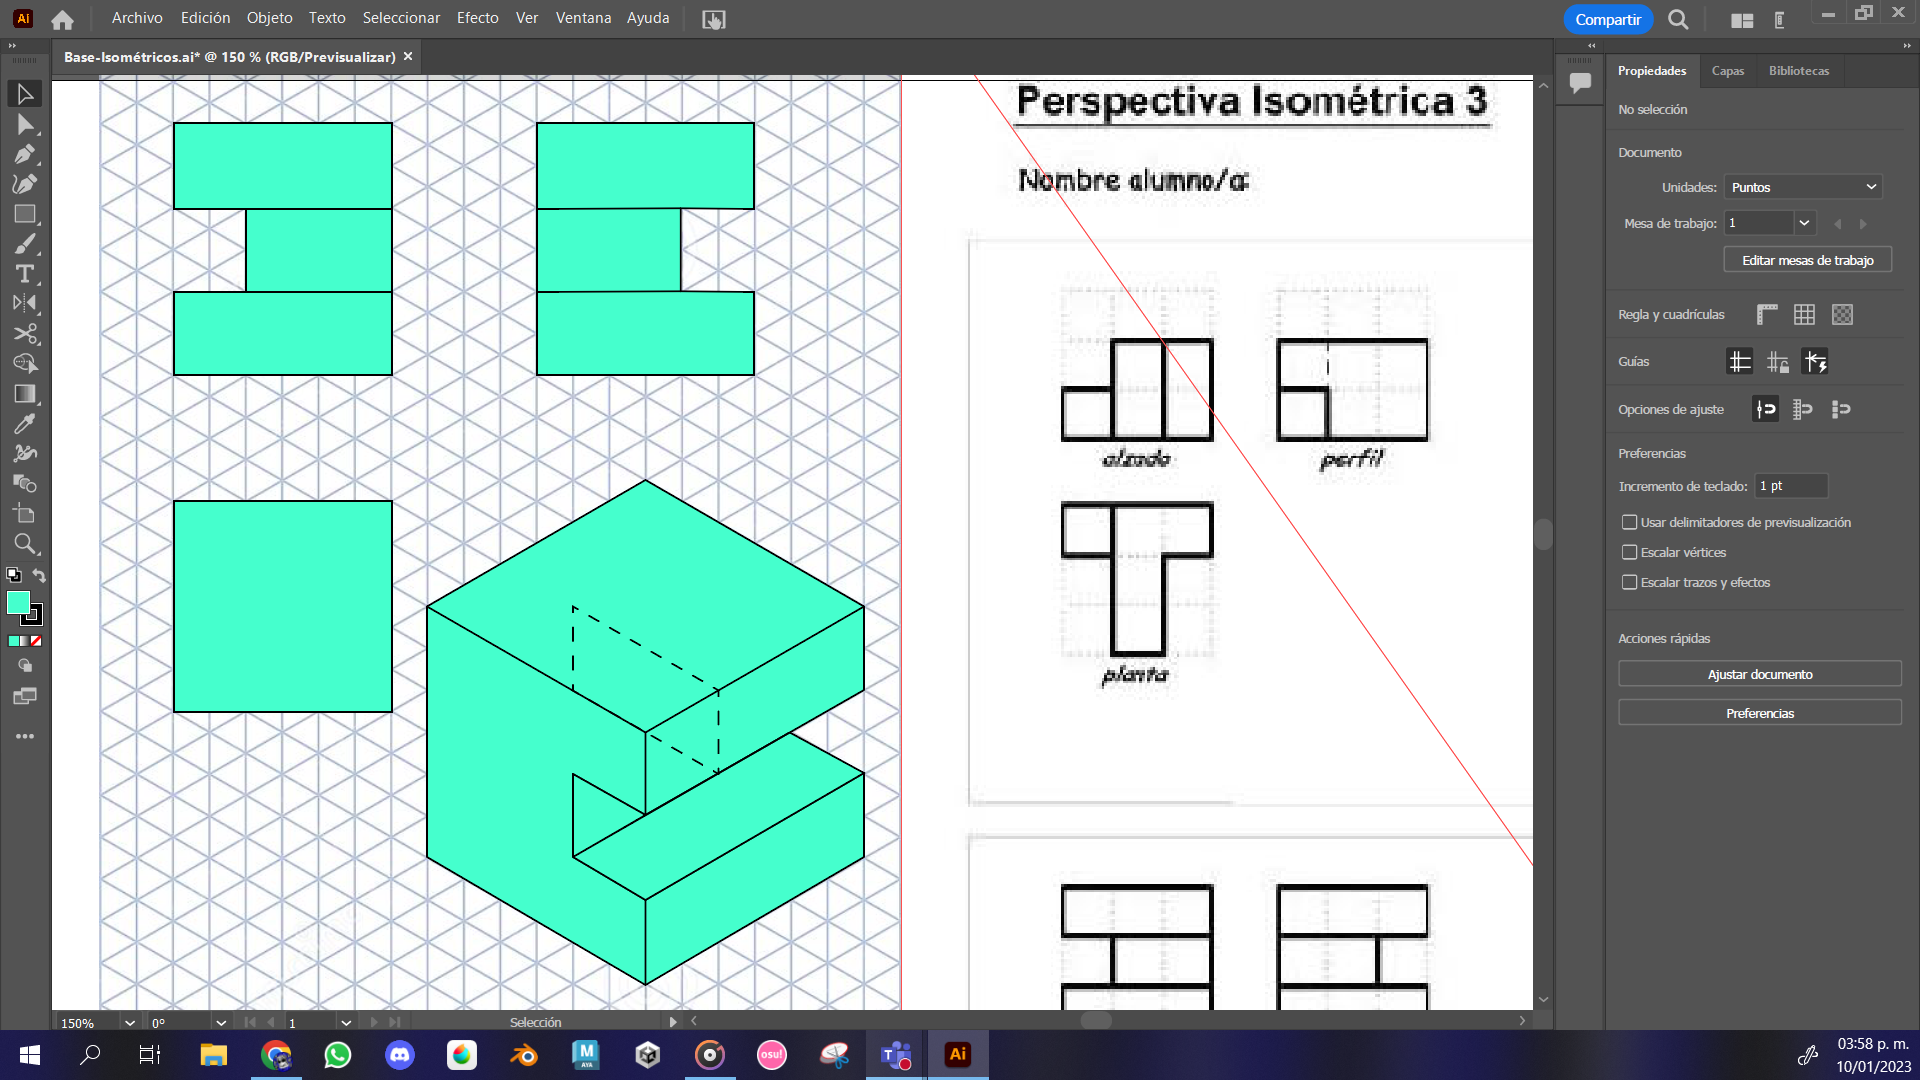Click the Editar mesas de trabajo button
The height and width of the screenshot is (1080, 1920).
[x=1807, y=260]
